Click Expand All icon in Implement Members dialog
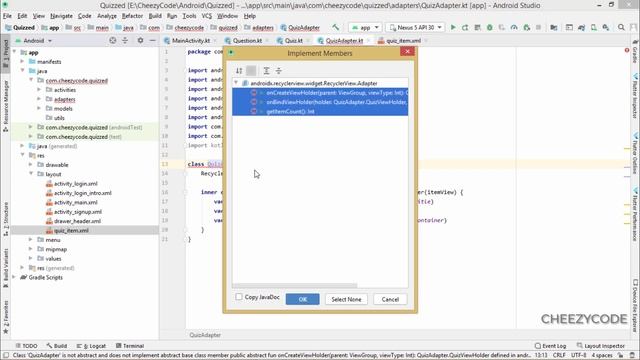The height and width of the screenshot is (360, 640). (266, 71)
